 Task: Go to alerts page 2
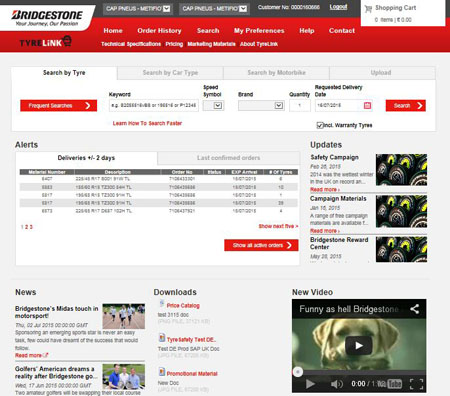[27, 227]
